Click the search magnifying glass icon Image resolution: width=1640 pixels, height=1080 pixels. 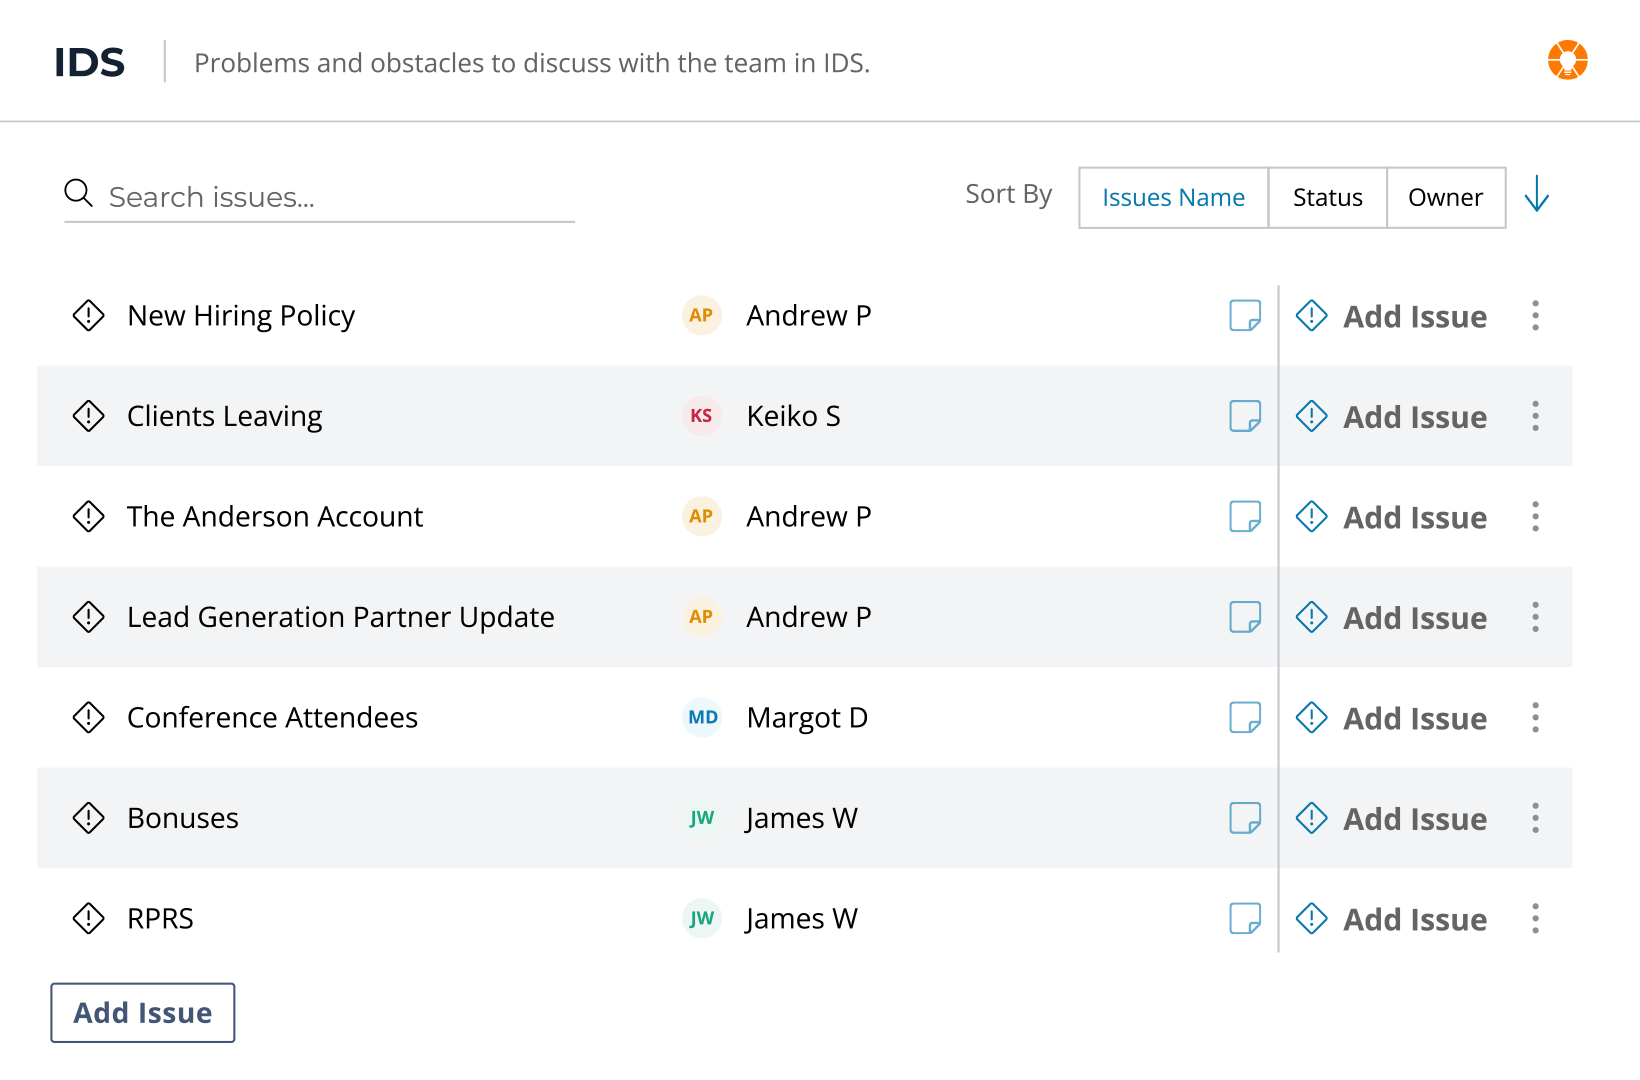(78, 193)
